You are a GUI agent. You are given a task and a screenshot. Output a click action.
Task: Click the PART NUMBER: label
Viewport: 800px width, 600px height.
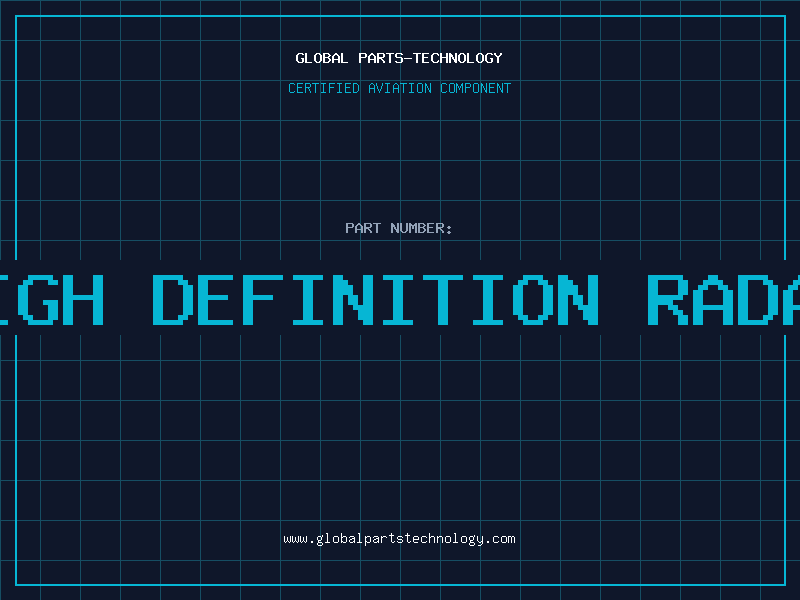(x=399, y=228)
